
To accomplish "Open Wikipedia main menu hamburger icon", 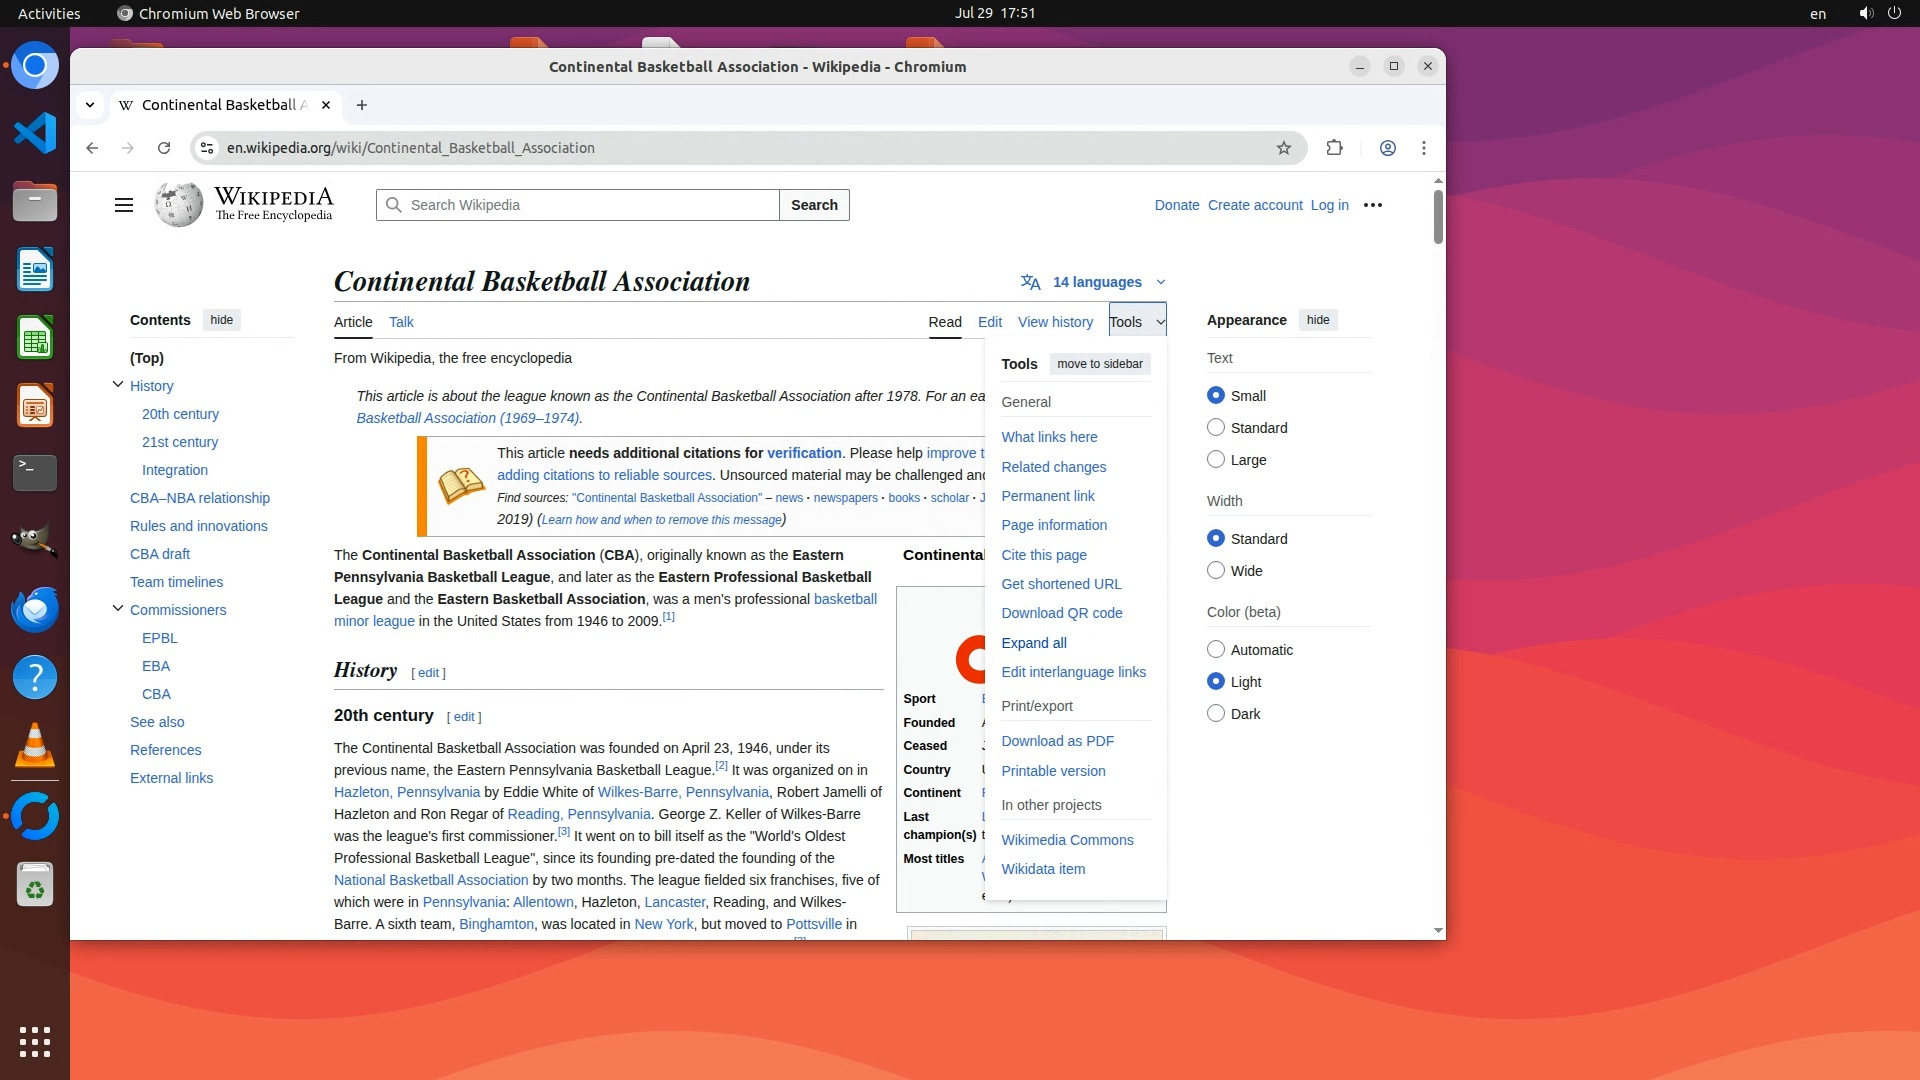I will 124,205.
